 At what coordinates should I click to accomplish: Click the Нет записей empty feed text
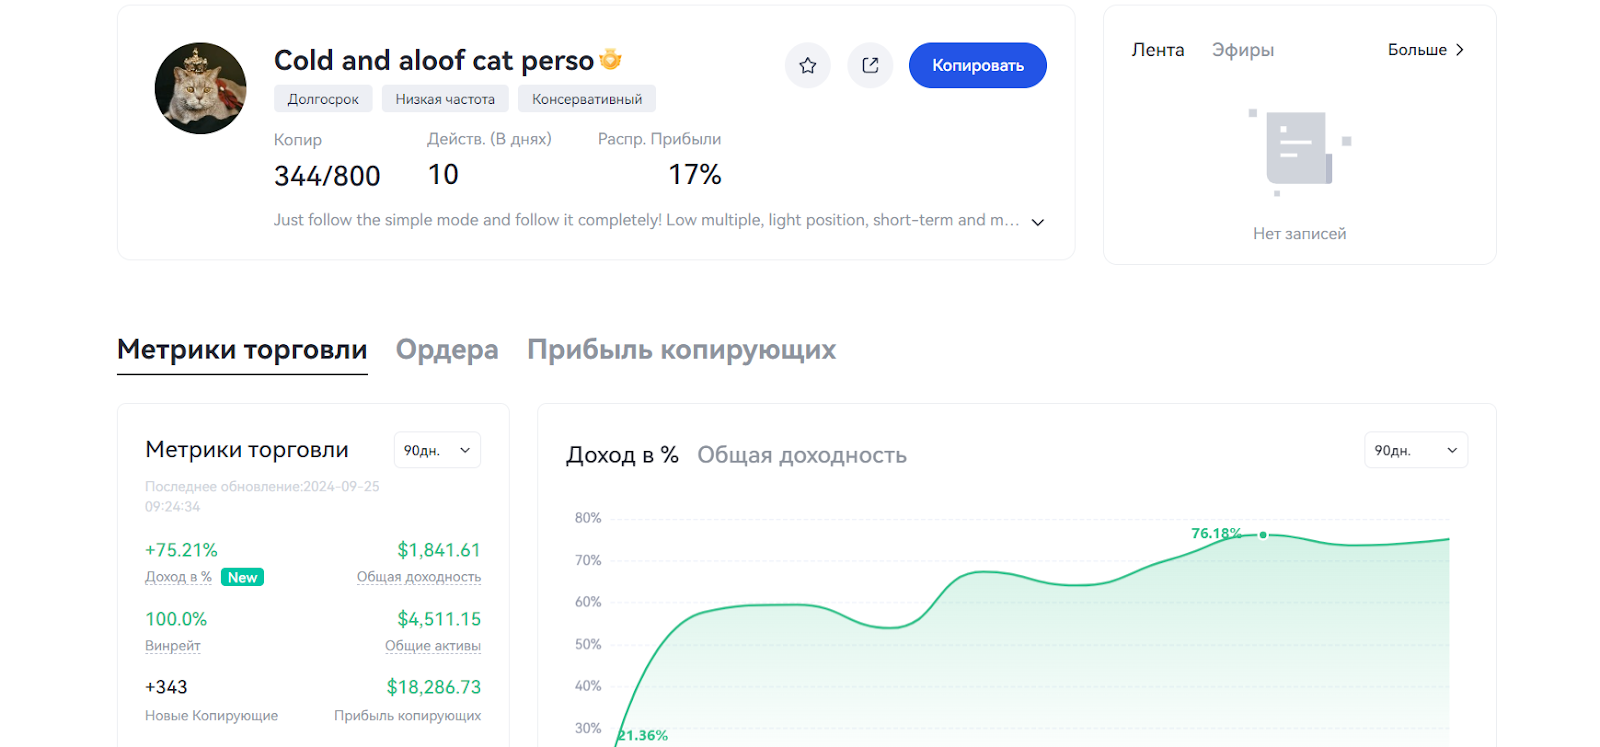(1299, 234)
